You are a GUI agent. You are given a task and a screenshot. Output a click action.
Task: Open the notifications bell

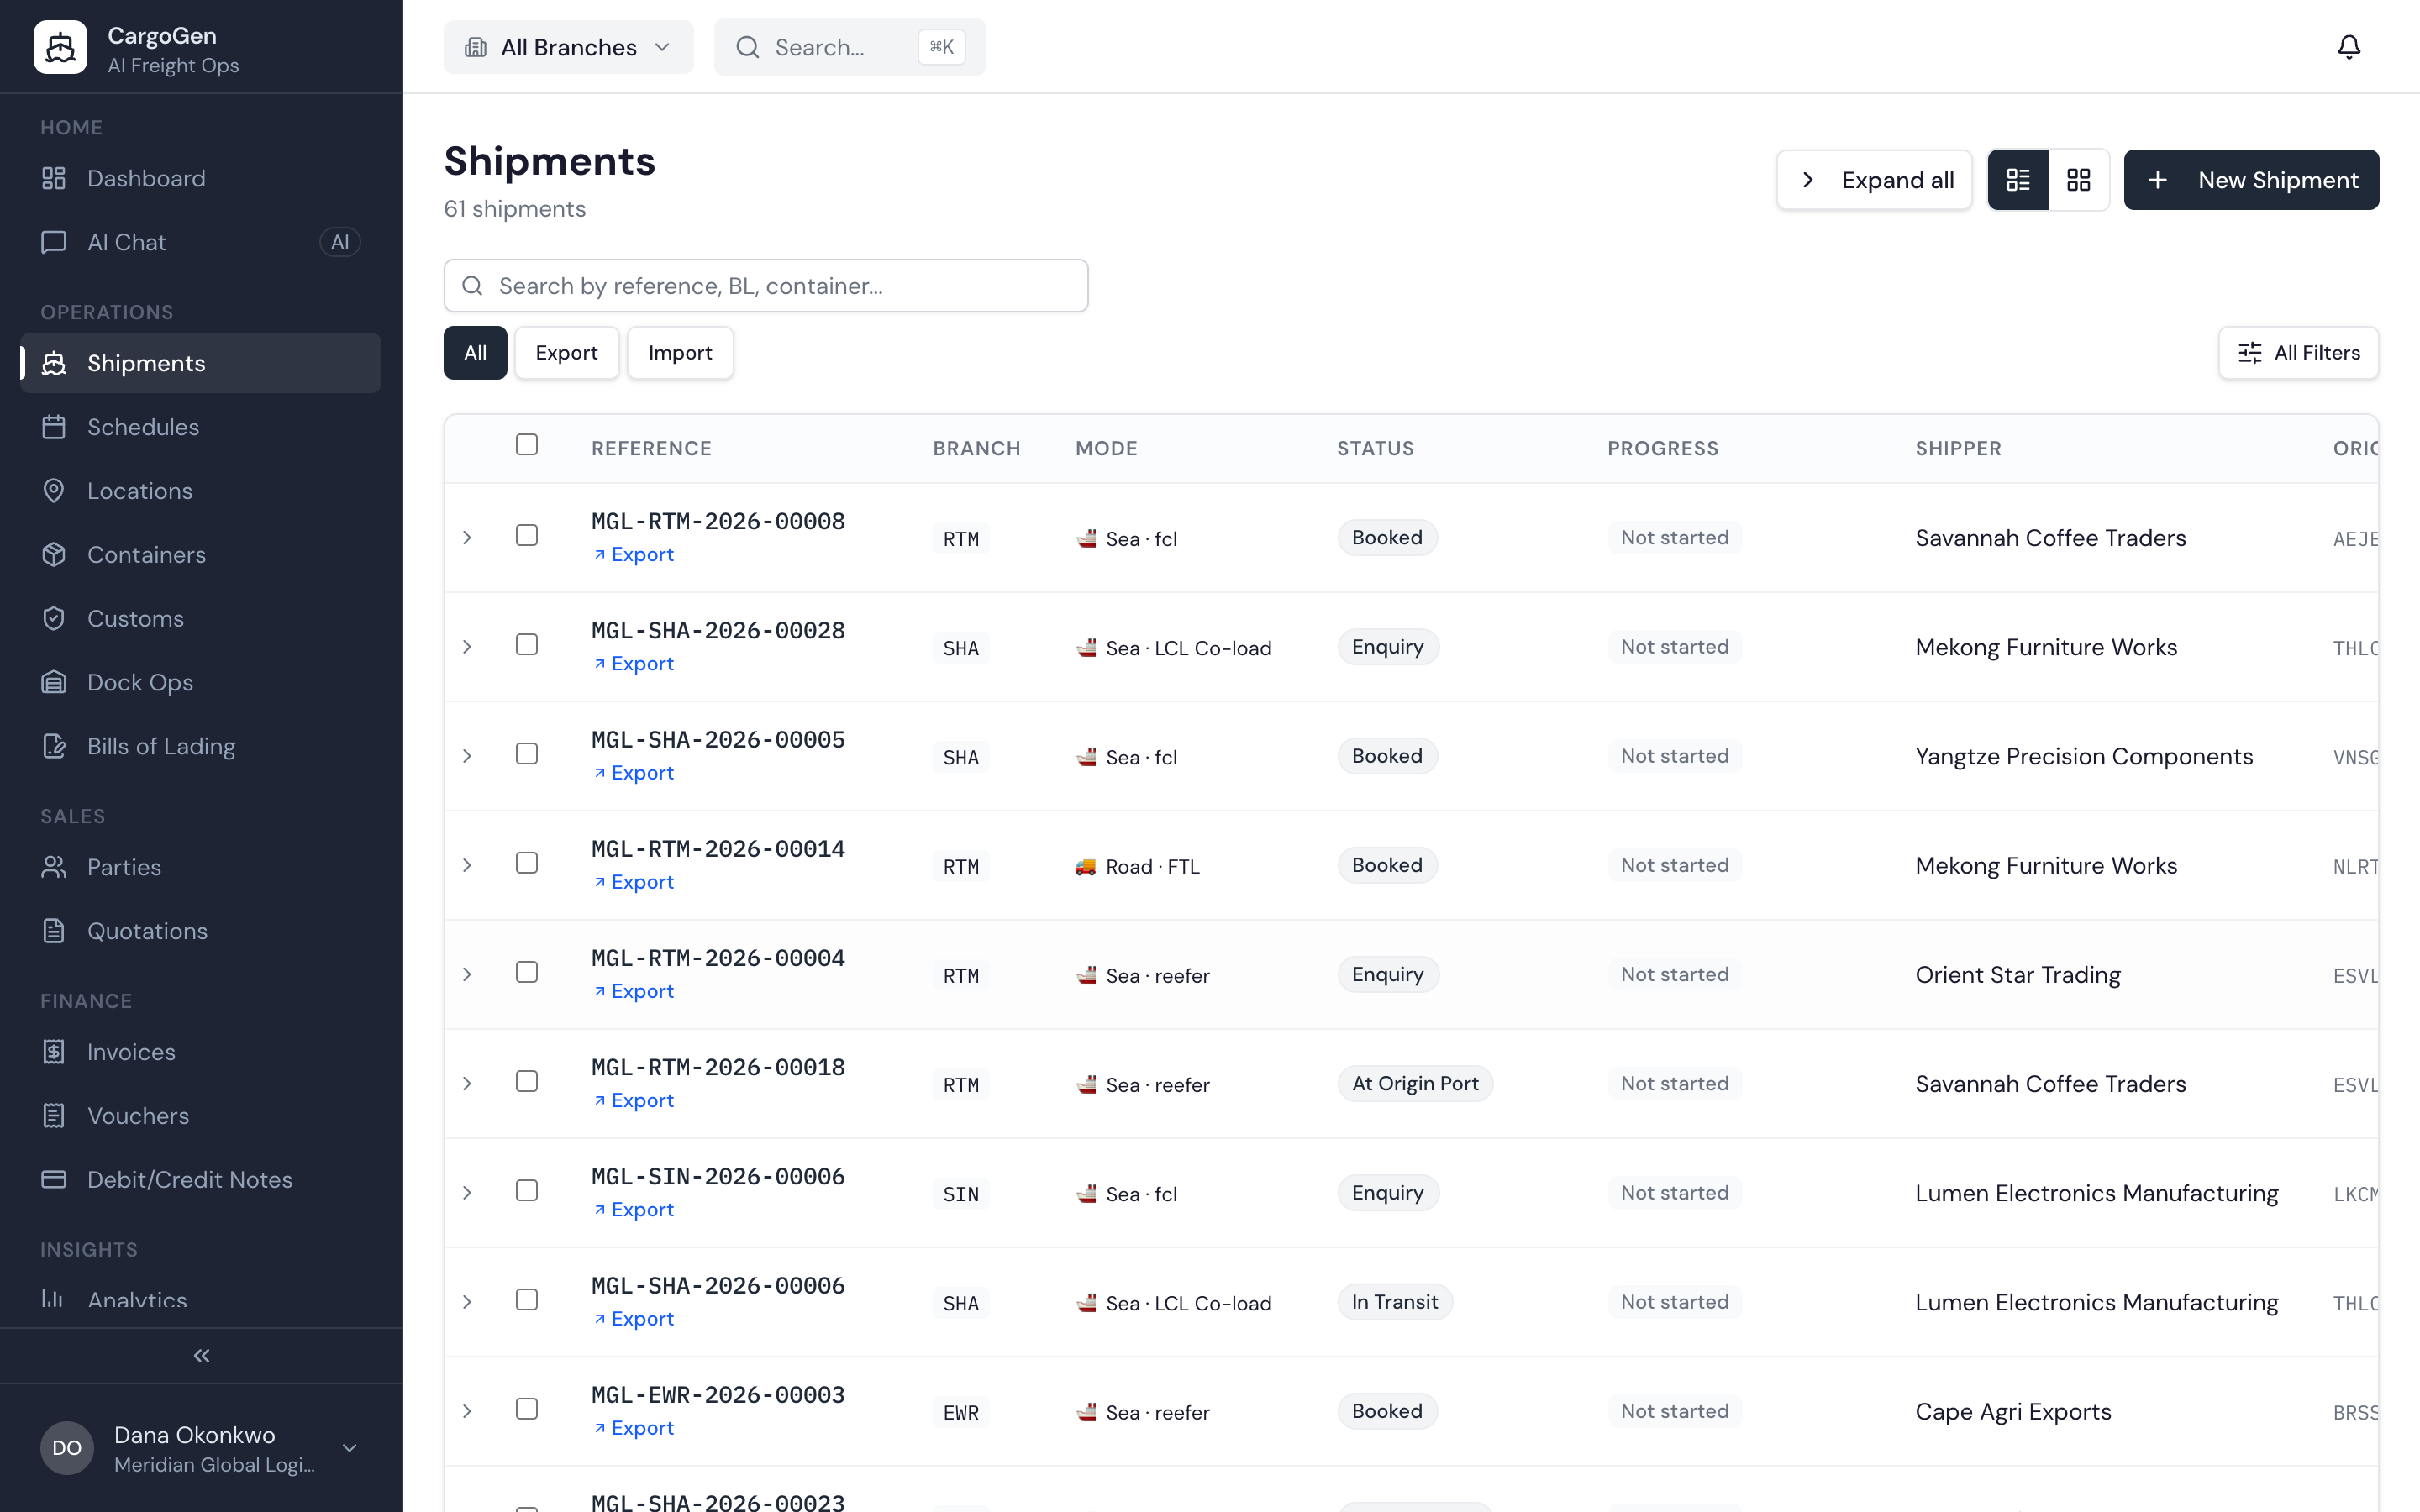coord(2348,47)
